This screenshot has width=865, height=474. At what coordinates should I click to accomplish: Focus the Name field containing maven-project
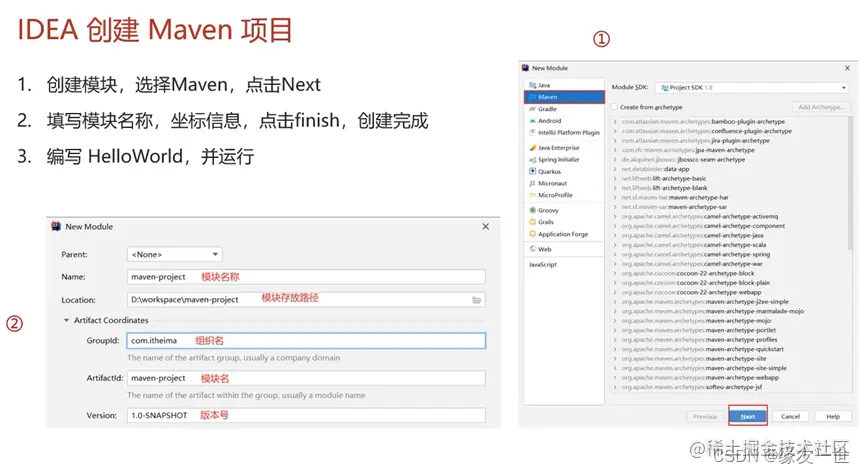(x=306, y=277)
